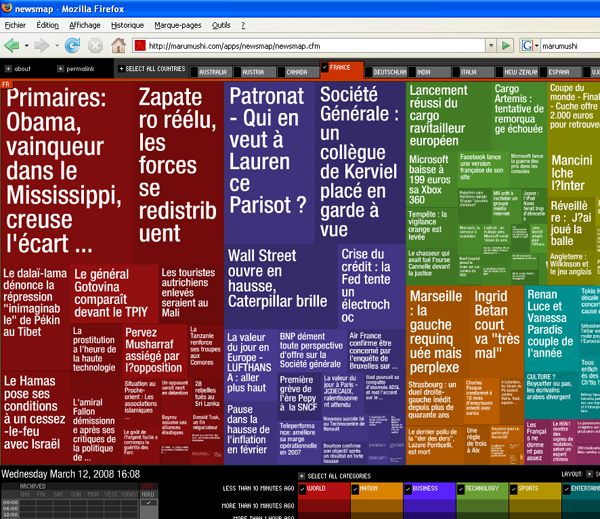Expand the permalink plus icon
600x519 pixels.
pos(60,69)
